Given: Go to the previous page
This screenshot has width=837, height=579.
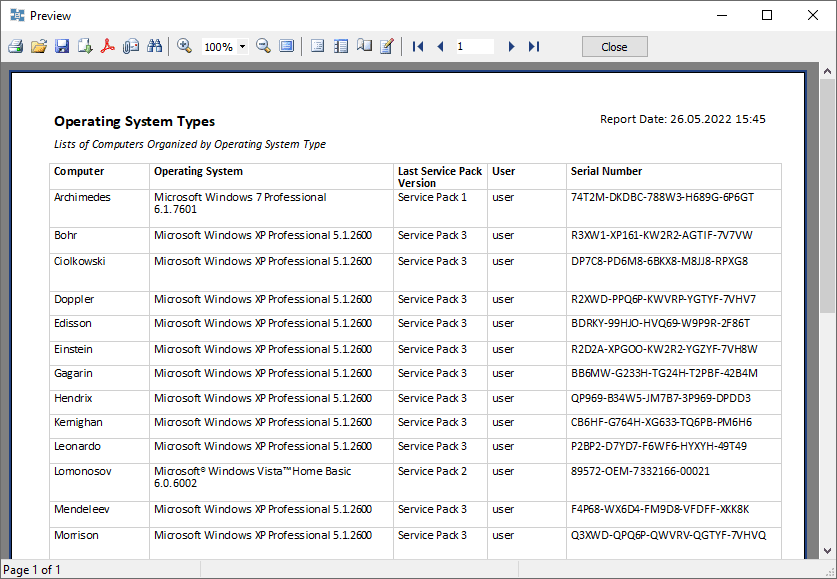Looking at the screenshot, I should pyautogui.click(x=440, y=46).
